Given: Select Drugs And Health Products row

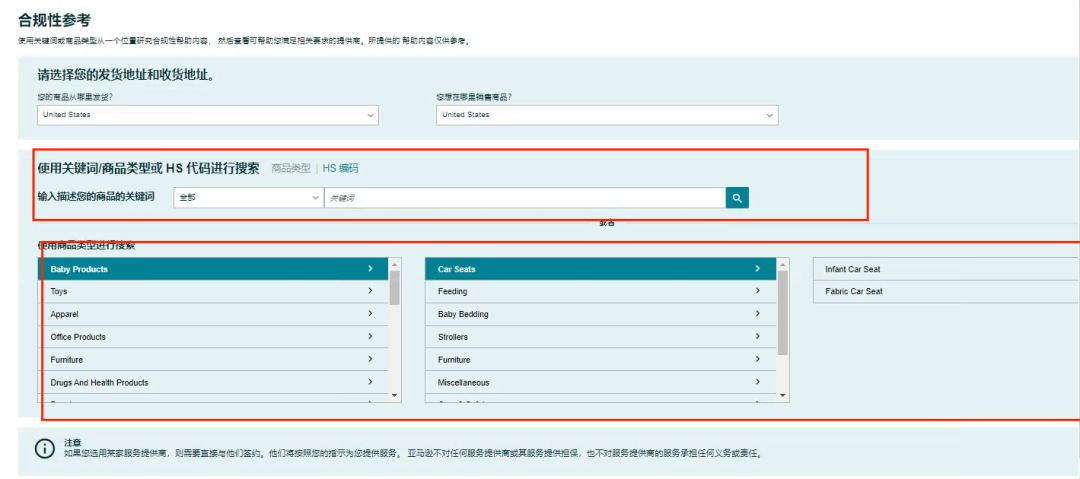Looking at the screenshot, I should click(x=213, y=383).
